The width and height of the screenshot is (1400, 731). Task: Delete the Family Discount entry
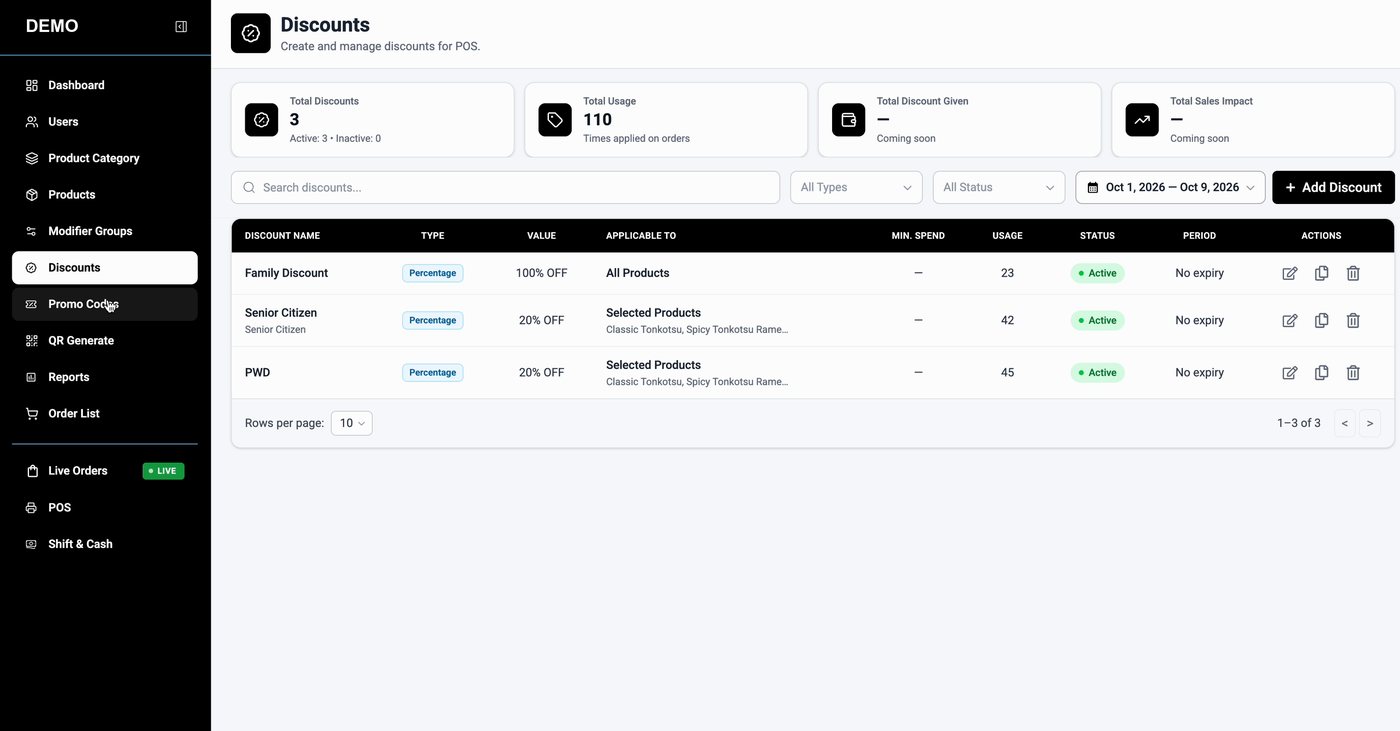coord(1353,273)
